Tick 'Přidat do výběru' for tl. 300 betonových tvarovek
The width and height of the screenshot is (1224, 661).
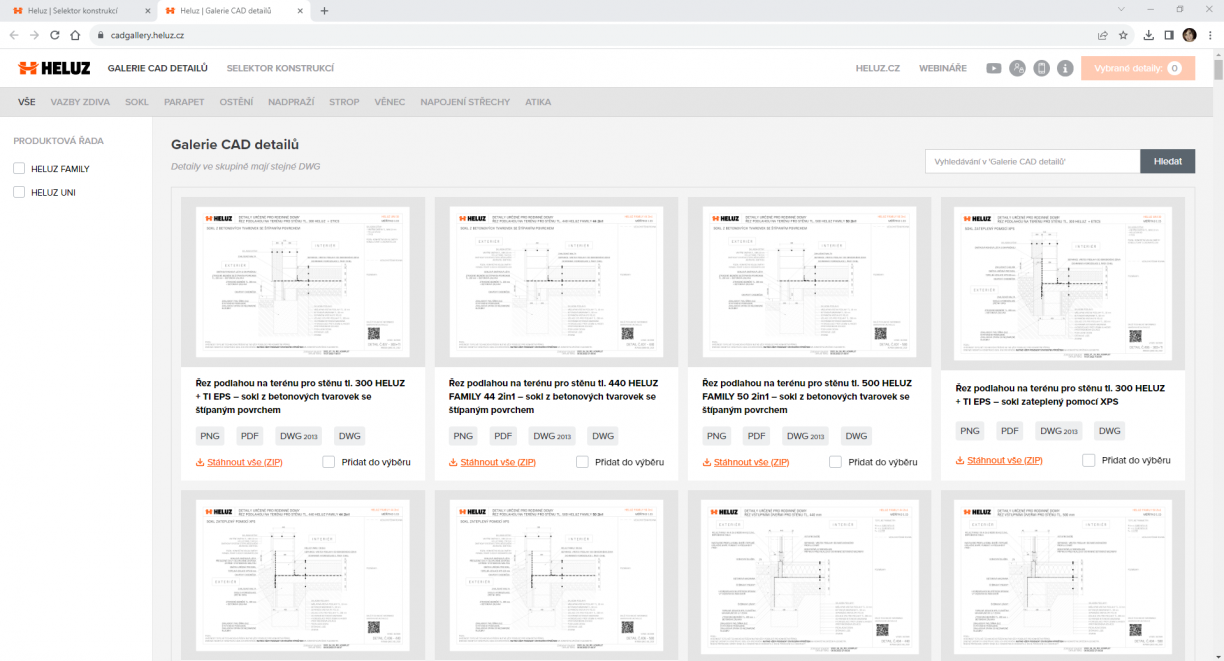point(329,462)
